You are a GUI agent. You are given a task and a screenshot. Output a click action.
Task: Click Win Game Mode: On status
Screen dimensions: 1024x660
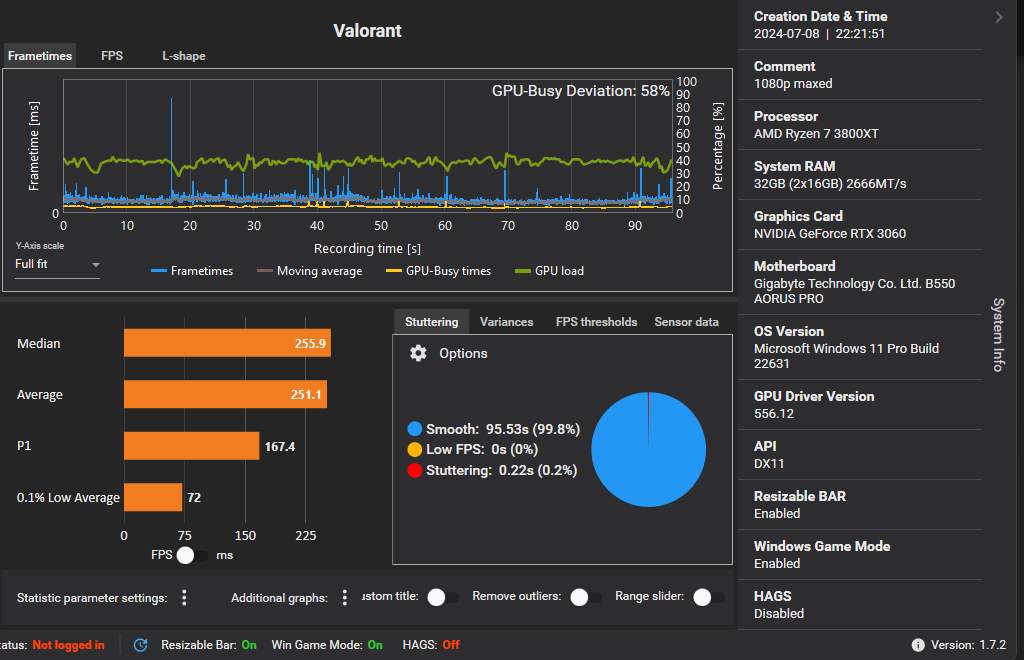[x=327, y=645]
